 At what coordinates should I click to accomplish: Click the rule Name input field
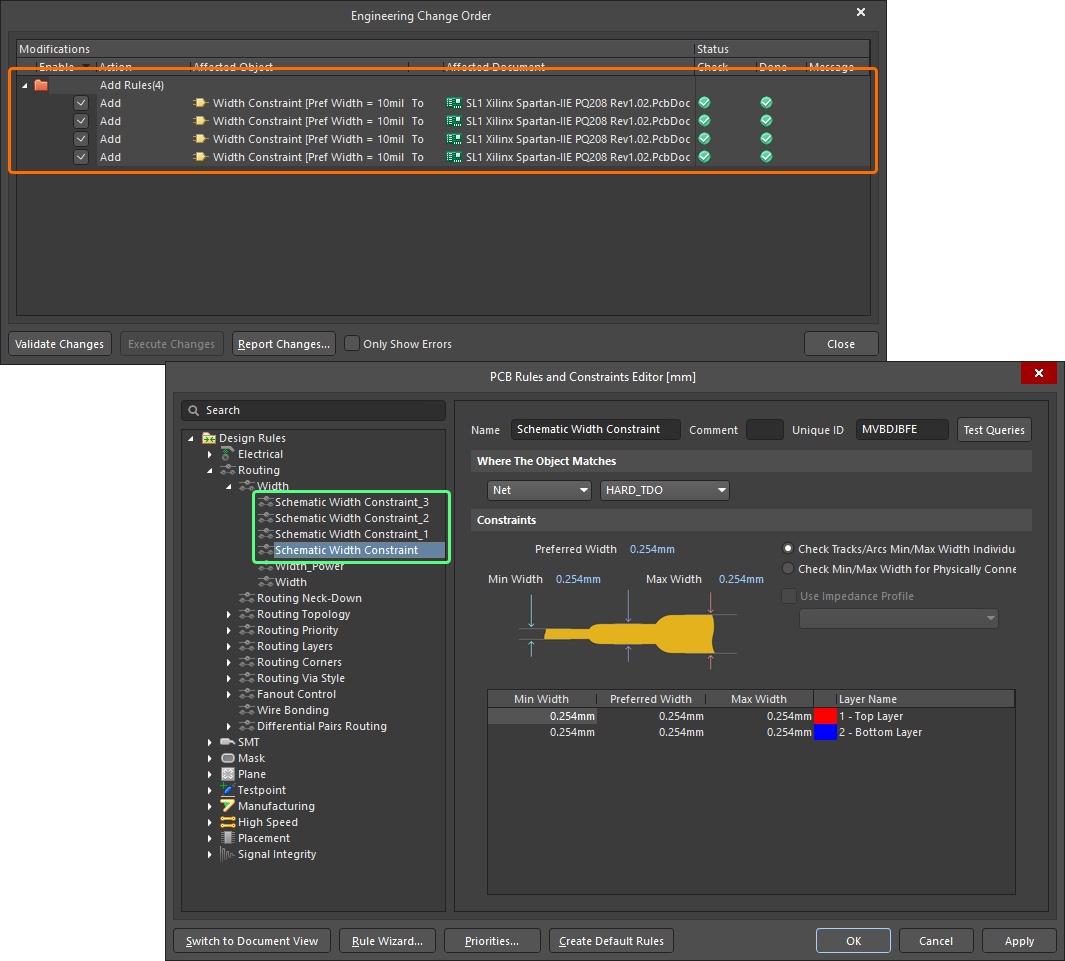[x=595, y=429]
